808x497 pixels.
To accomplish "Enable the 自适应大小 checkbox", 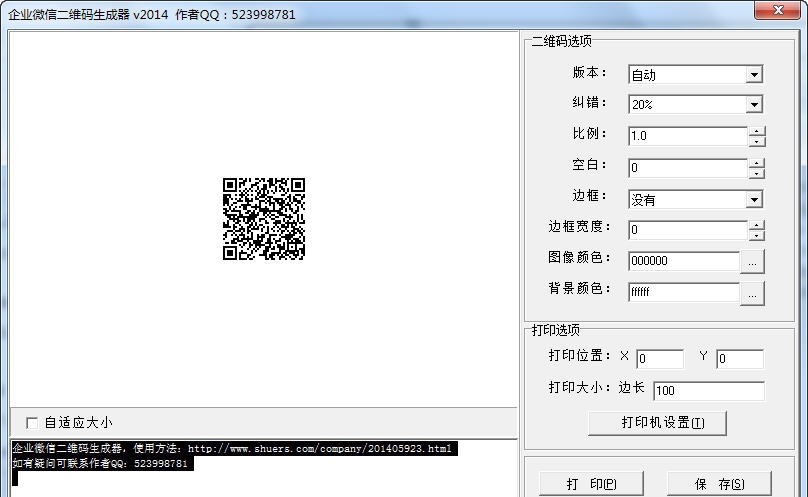I will coord(32,423).
